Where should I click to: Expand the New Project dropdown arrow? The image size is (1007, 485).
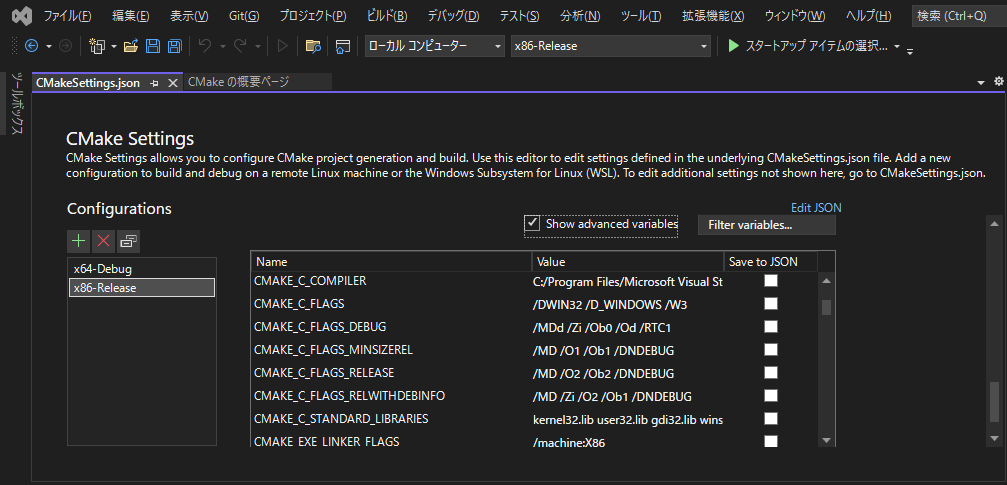pos(114,46)
